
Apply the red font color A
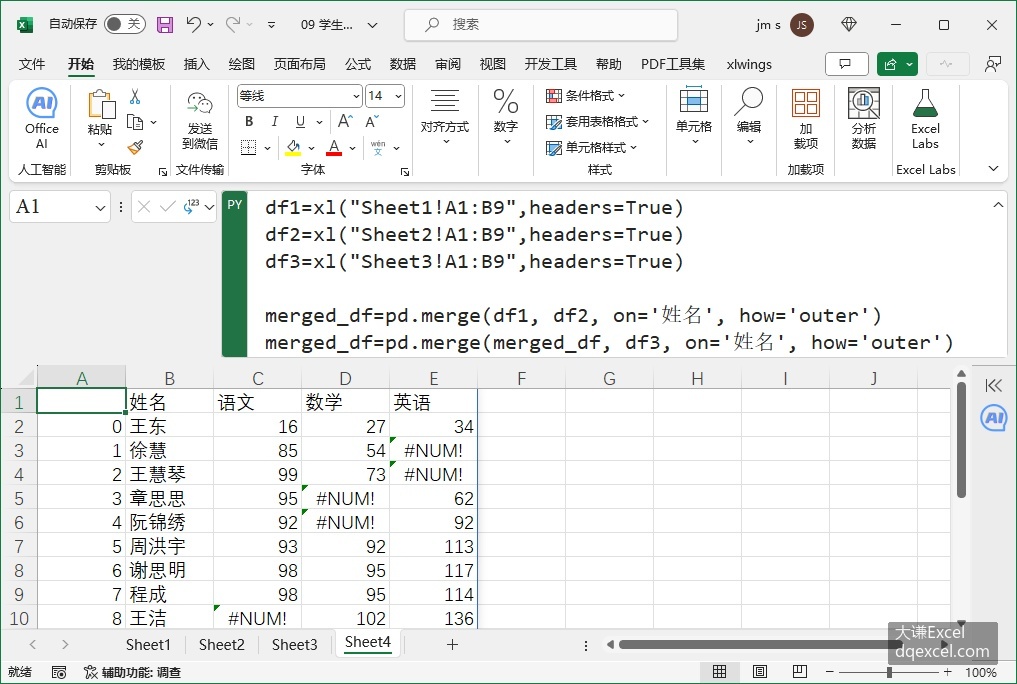(x=334, y=148)
